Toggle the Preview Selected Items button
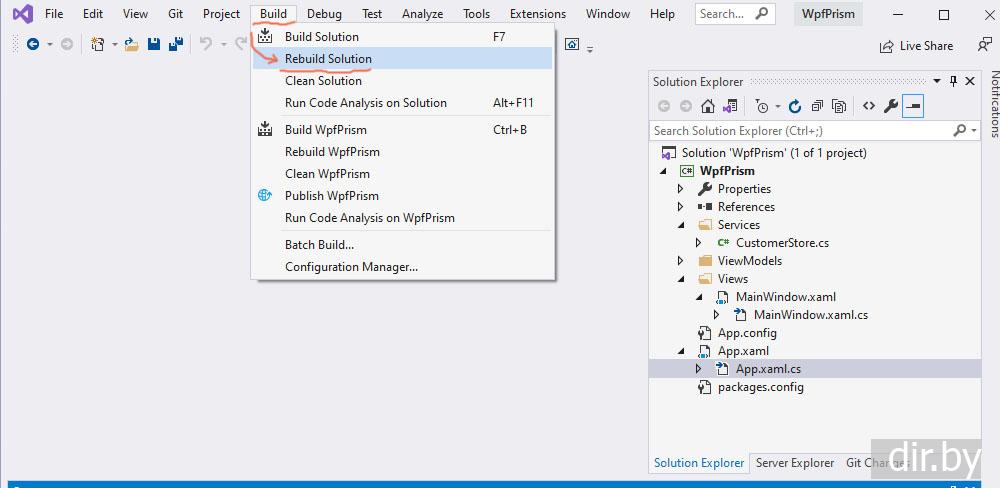This screenshot has width=1000, height=488. click(912, 106)
